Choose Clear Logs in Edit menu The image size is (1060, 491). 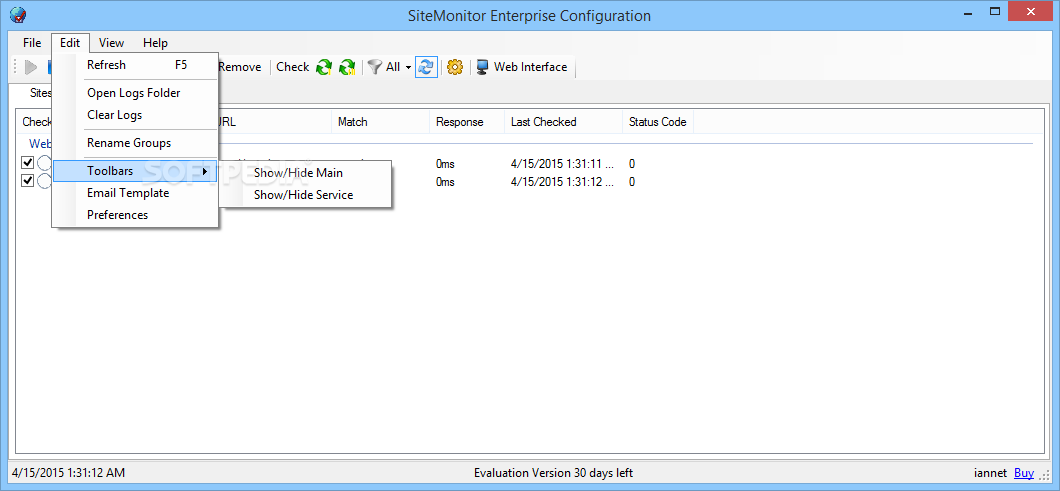(135, 115)
